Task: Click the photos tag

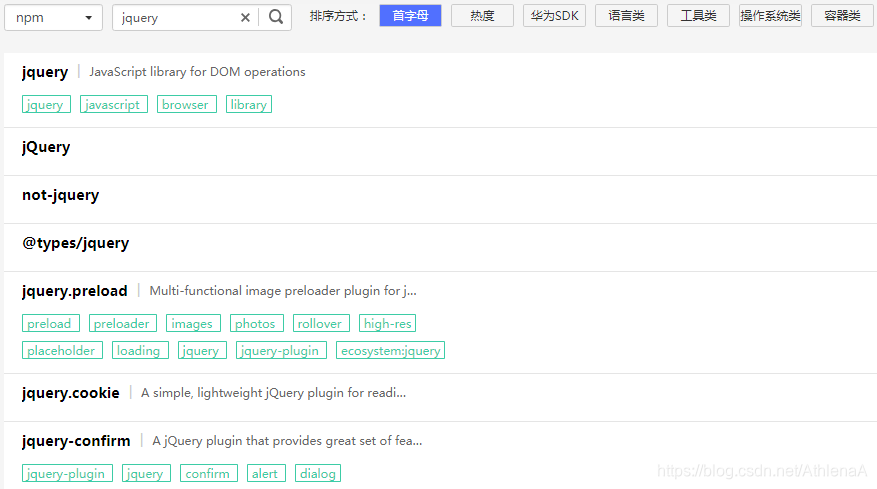Action: pyautogui.click(x=256, y=323)
